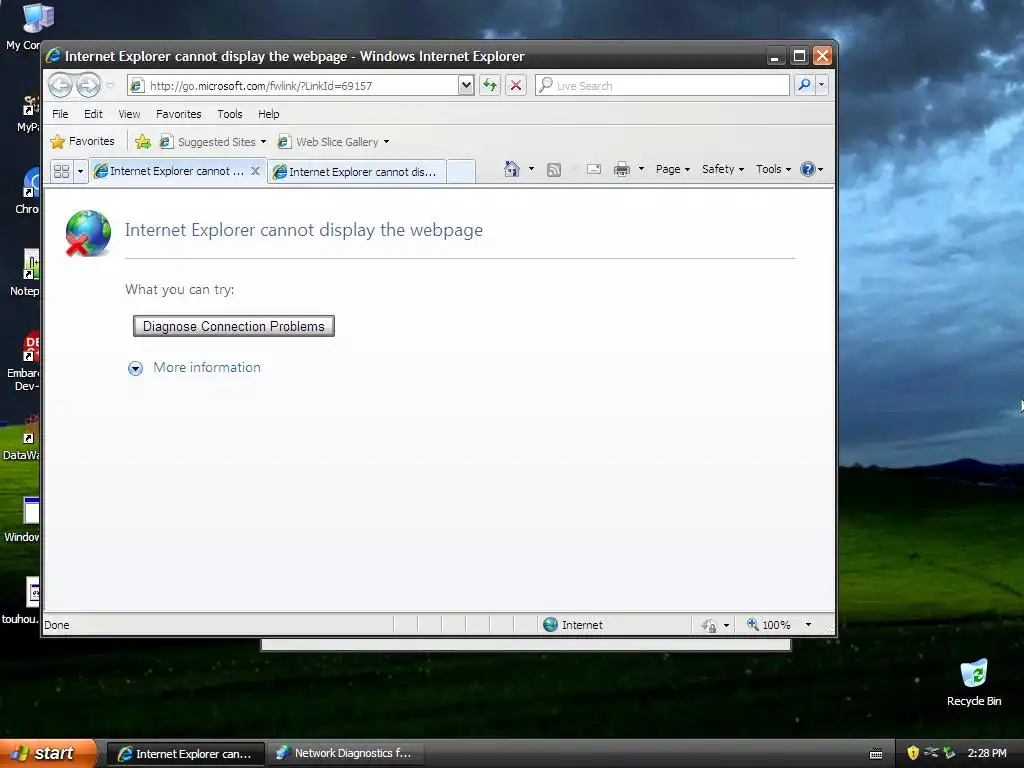1024x768 pixels.
Task: Open the Edit menu
Action: [93, 114]
